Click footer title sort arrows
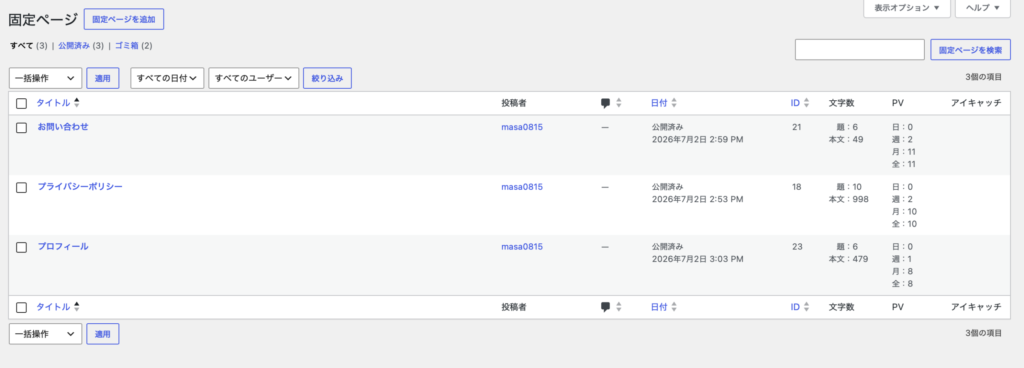1024x368 pixels. pyautogui.click(x=76, y=307)
